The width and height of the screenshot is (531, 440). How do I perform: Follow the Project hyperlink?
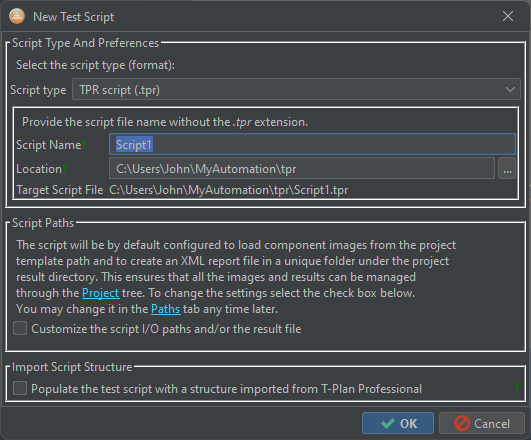coord(101,293)
